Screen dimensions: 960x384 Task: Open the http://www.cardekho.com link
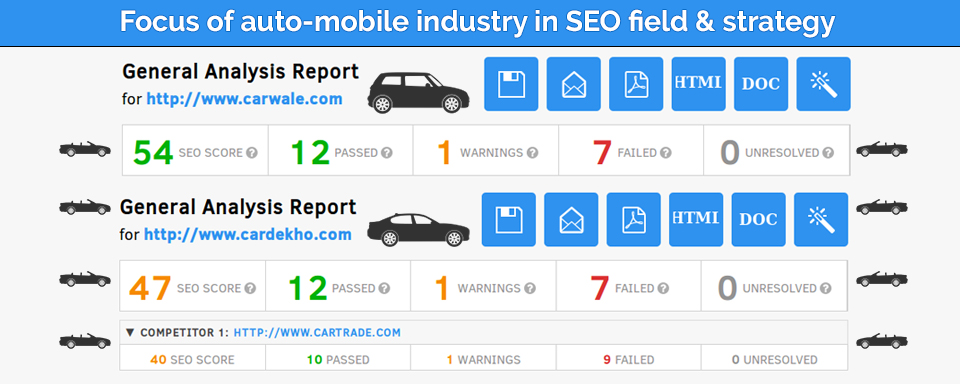248,234
